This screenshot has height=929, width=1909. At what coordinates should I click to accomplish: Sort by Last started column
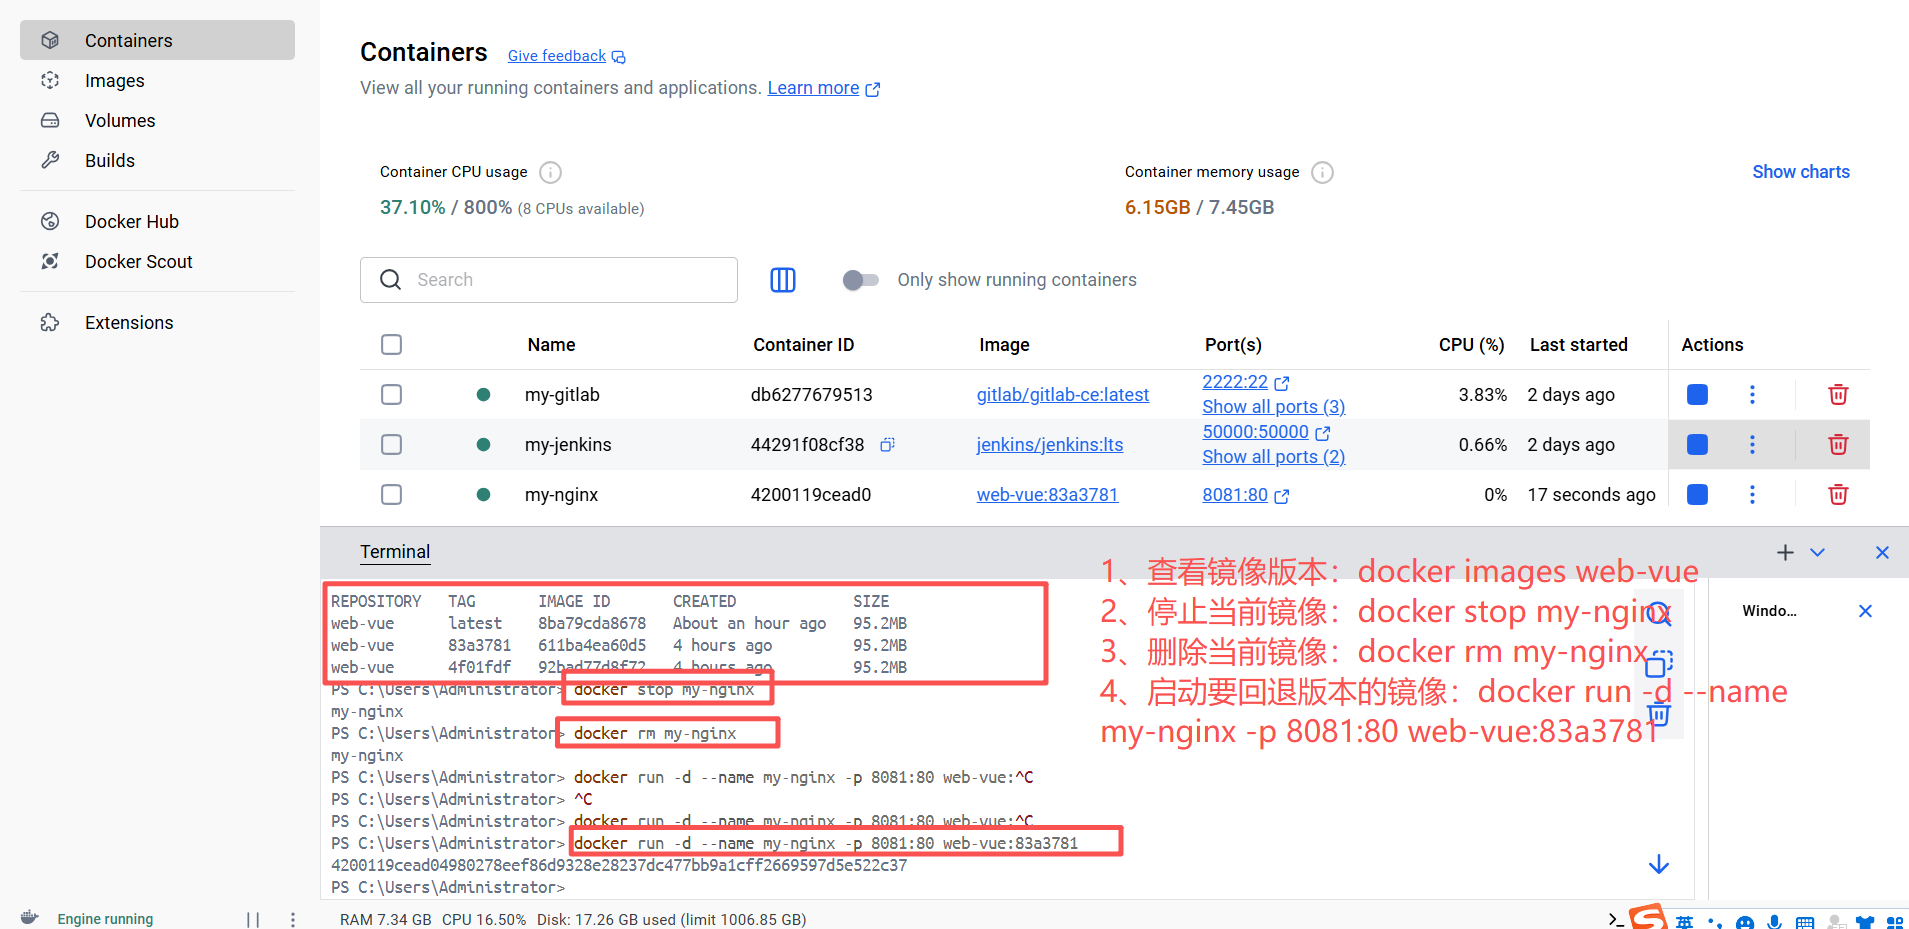point(1578,345)
